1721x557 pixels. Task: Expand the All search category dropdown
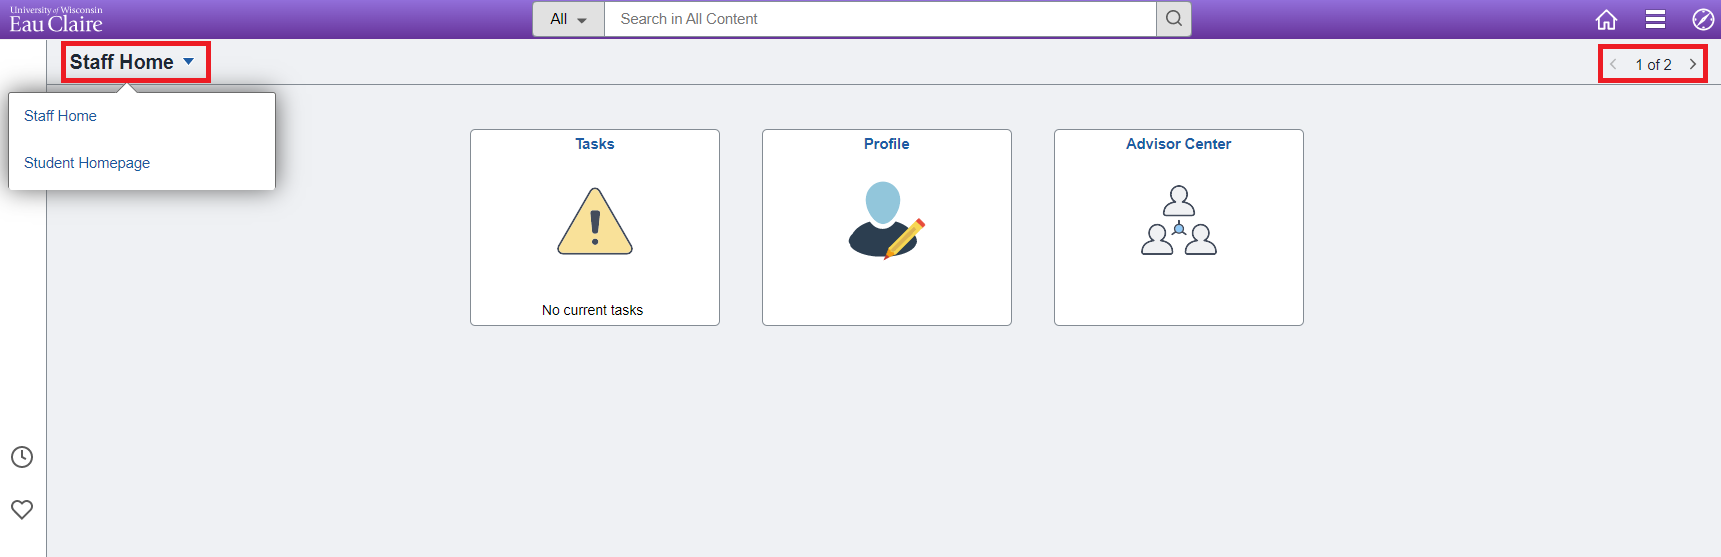click(568, 19)
